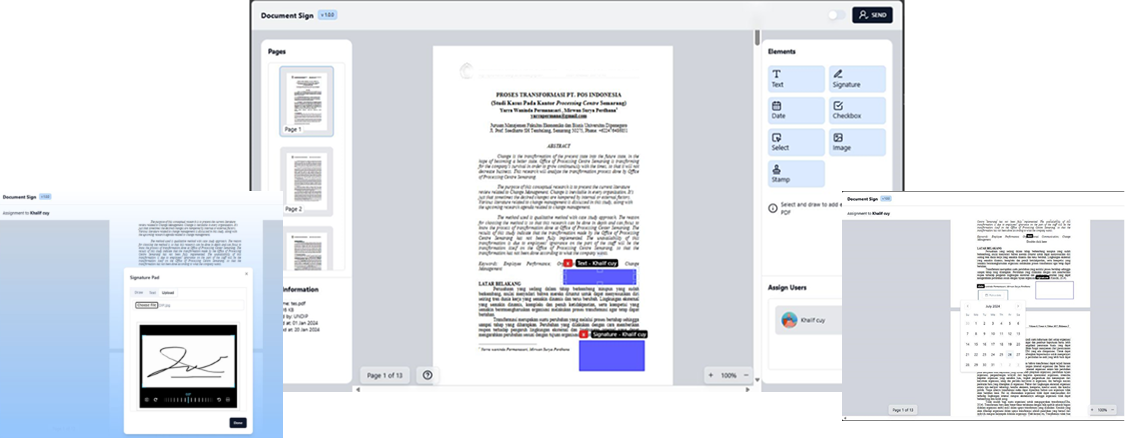This screenshot has height=438, width=1125.
Task: Click the July 2024 calendar header
Action: click(992, 306)
